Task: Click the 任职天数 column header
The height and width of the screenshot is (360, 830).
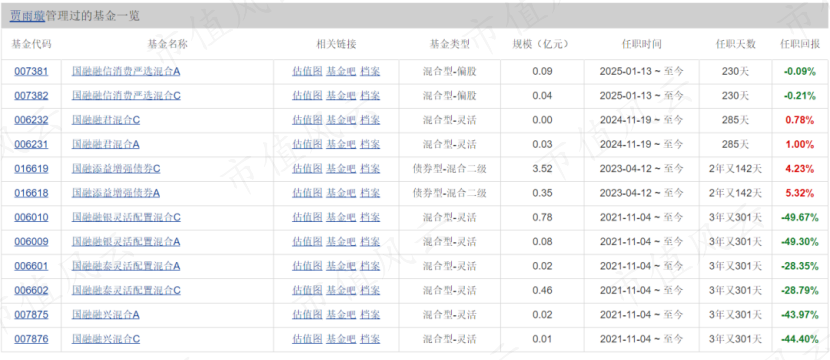Action: (x=736, y=44)
